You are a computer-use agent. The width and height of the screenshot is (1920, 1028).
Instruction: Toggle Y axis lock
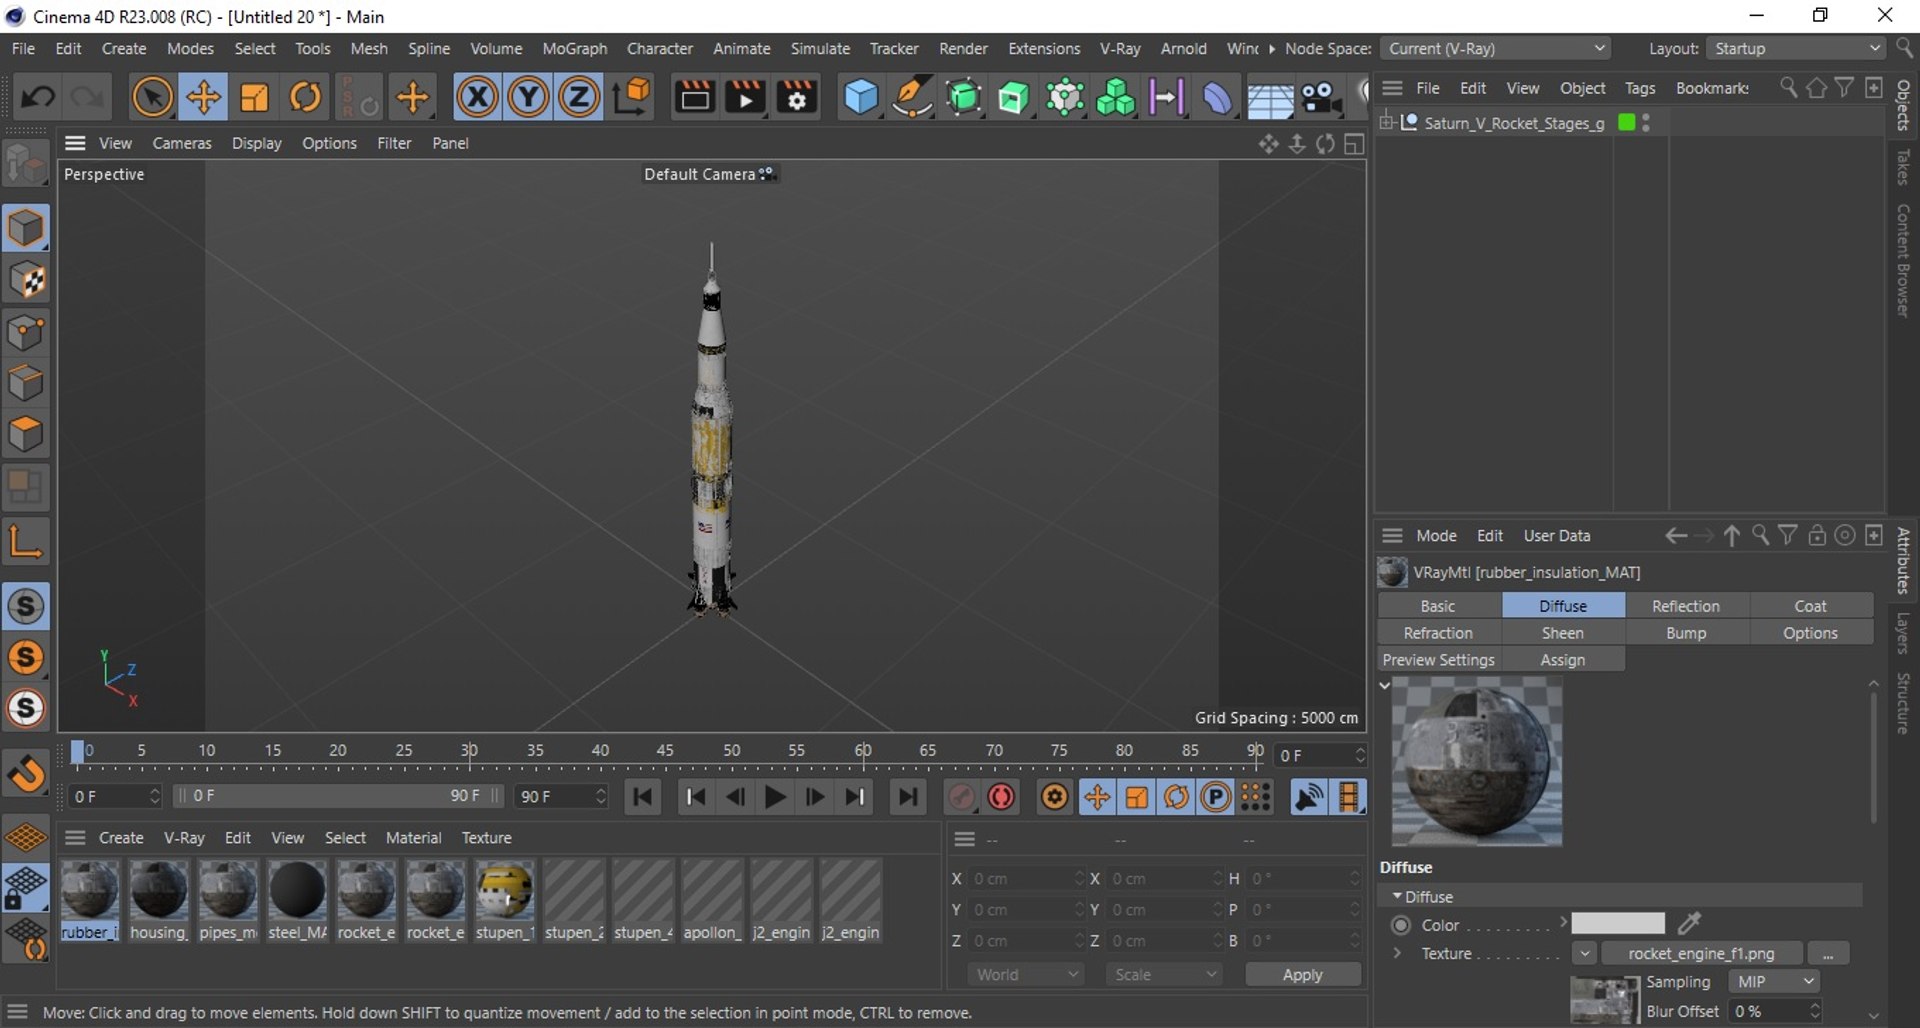click(x=528, y=97)
